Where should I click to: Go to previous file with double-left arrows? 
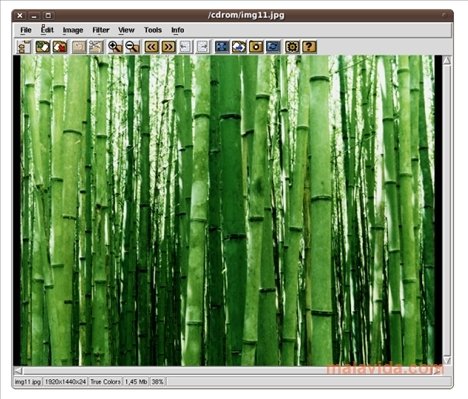151,47
